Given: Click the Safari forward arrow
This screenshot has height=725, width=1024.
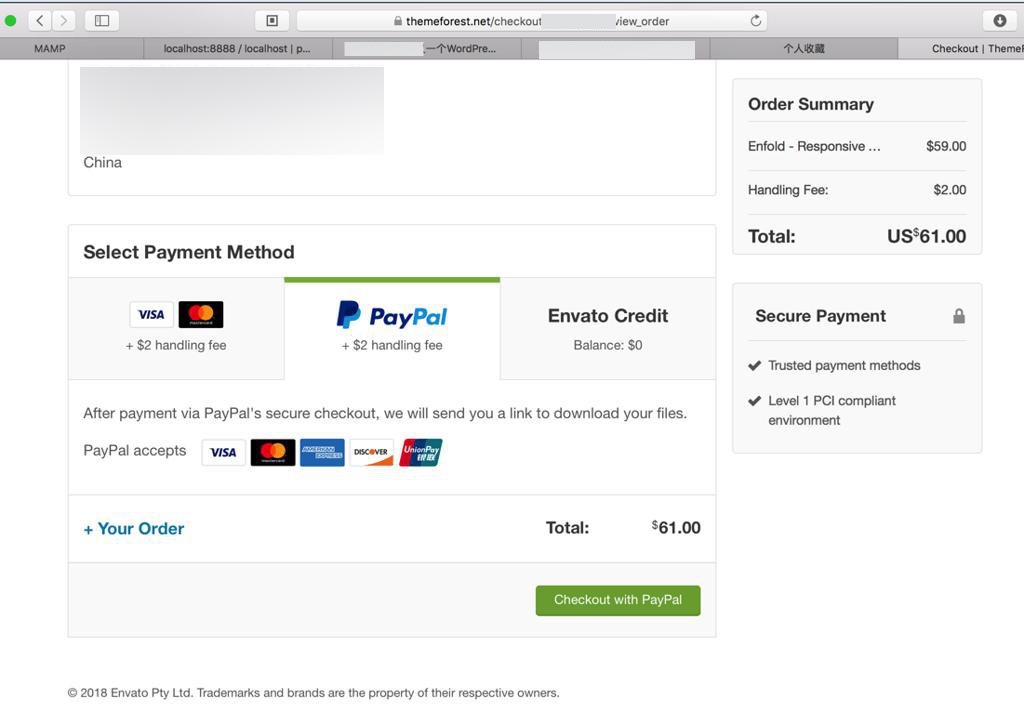Looking at the screenshot, I should [x=63, y=21].
